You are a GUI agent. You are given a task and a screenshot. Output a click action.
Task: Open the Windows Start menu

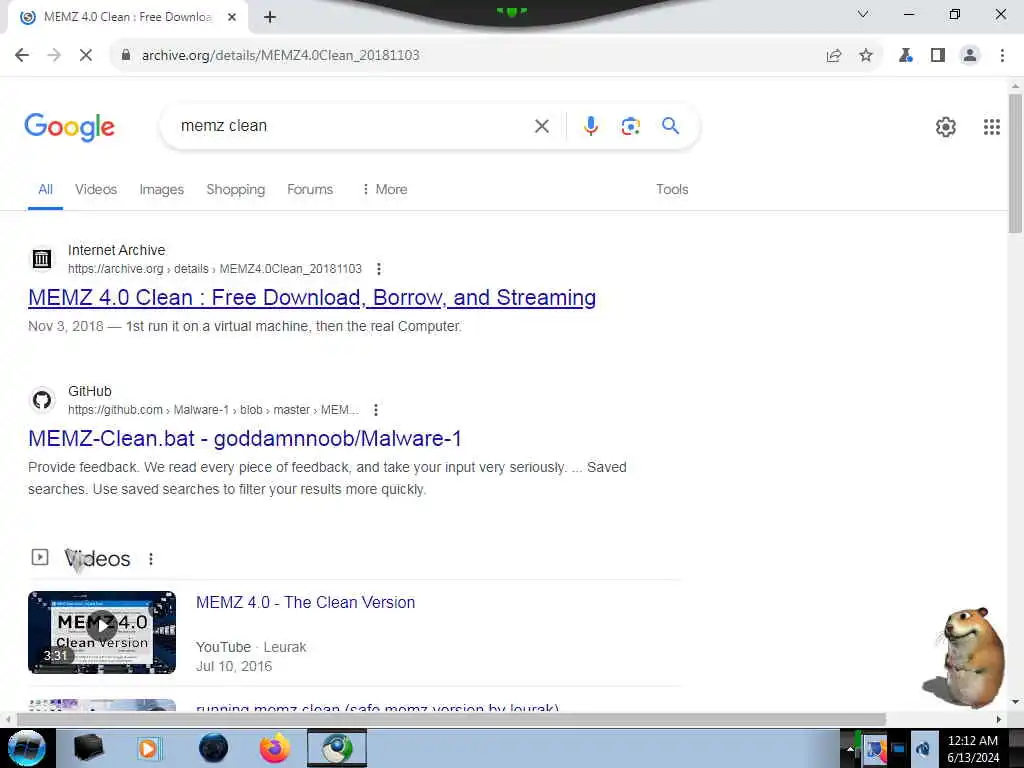(27, 748)
